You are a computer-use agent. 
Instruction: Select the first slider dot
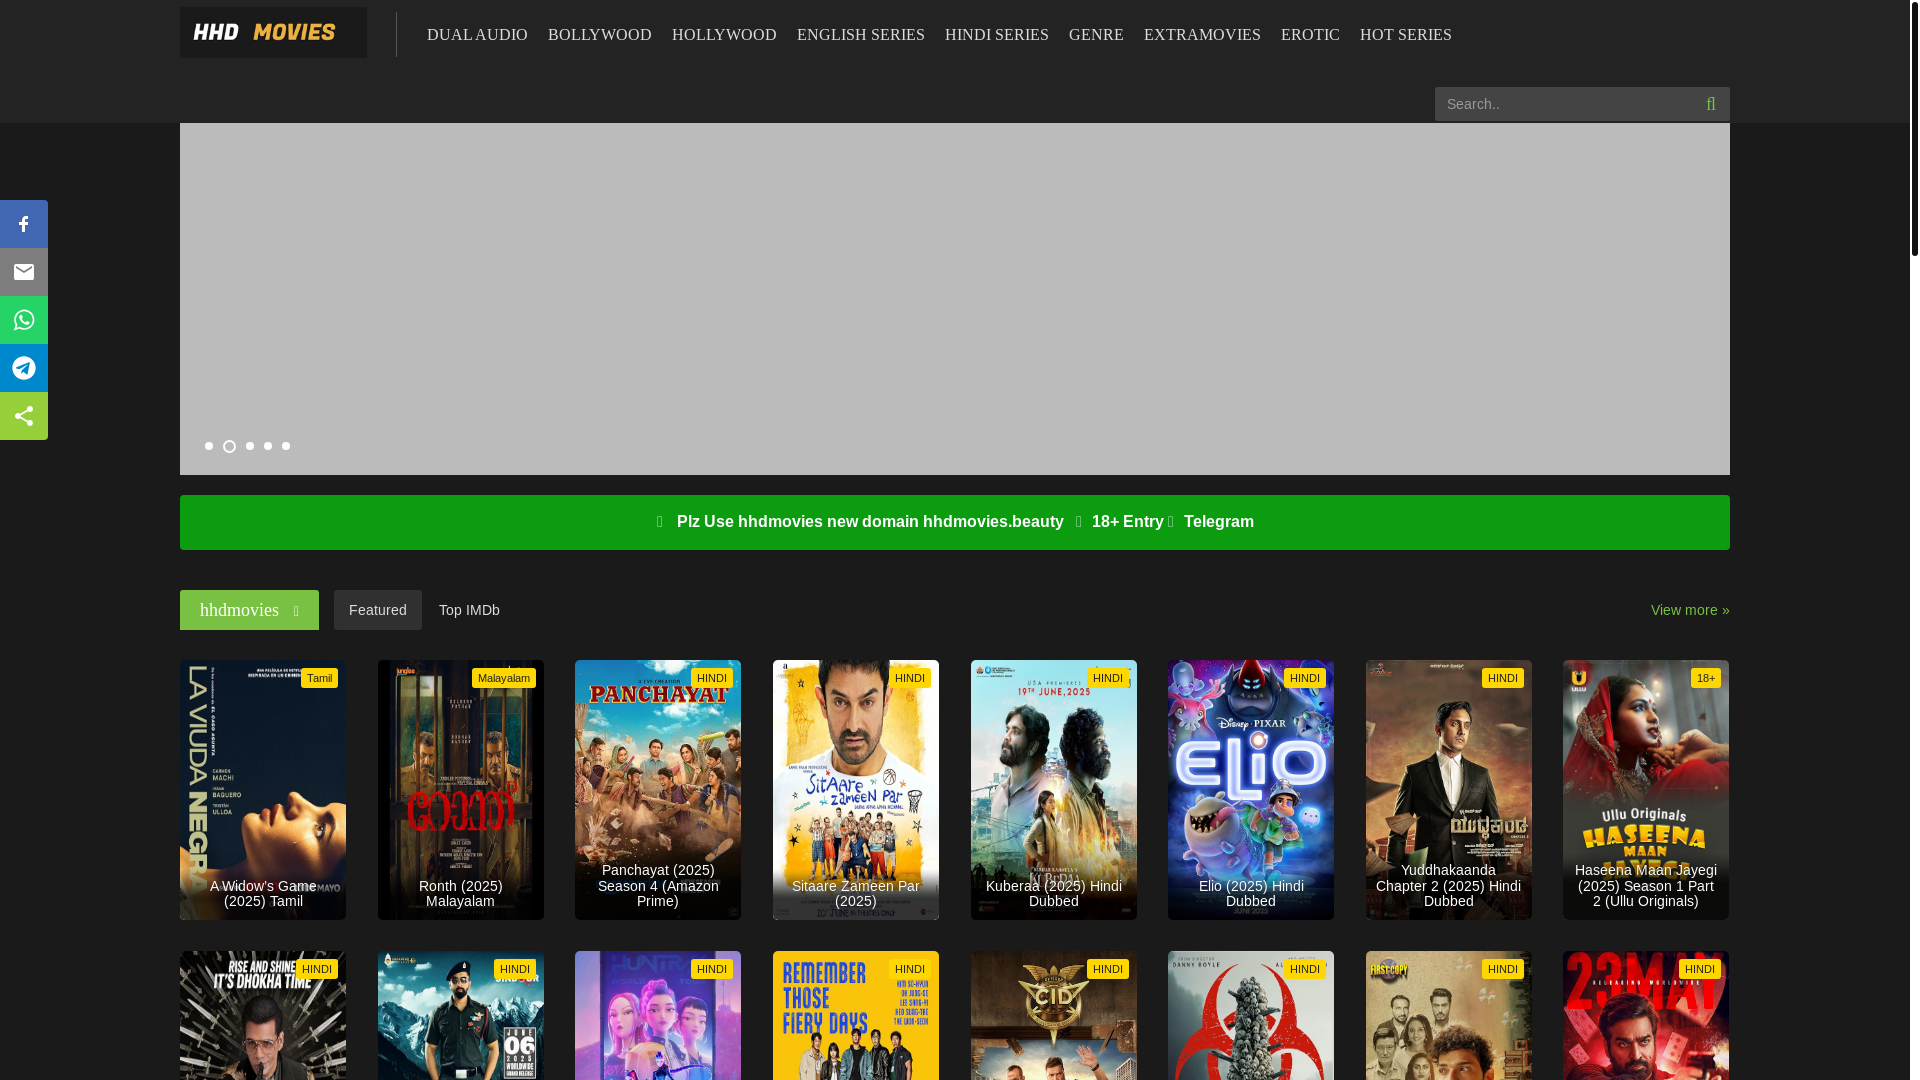tap(209, 446)
